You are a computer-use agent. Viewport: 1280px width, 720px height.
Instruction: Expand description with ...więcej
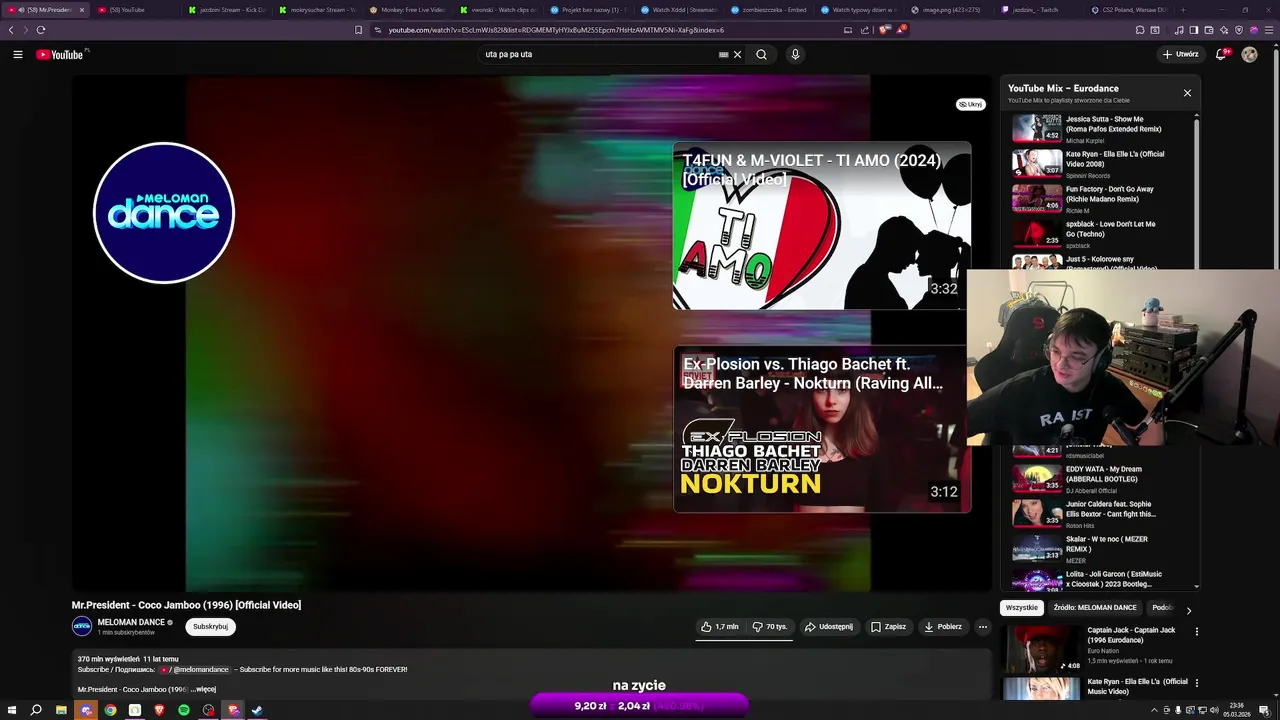[204, 689]
